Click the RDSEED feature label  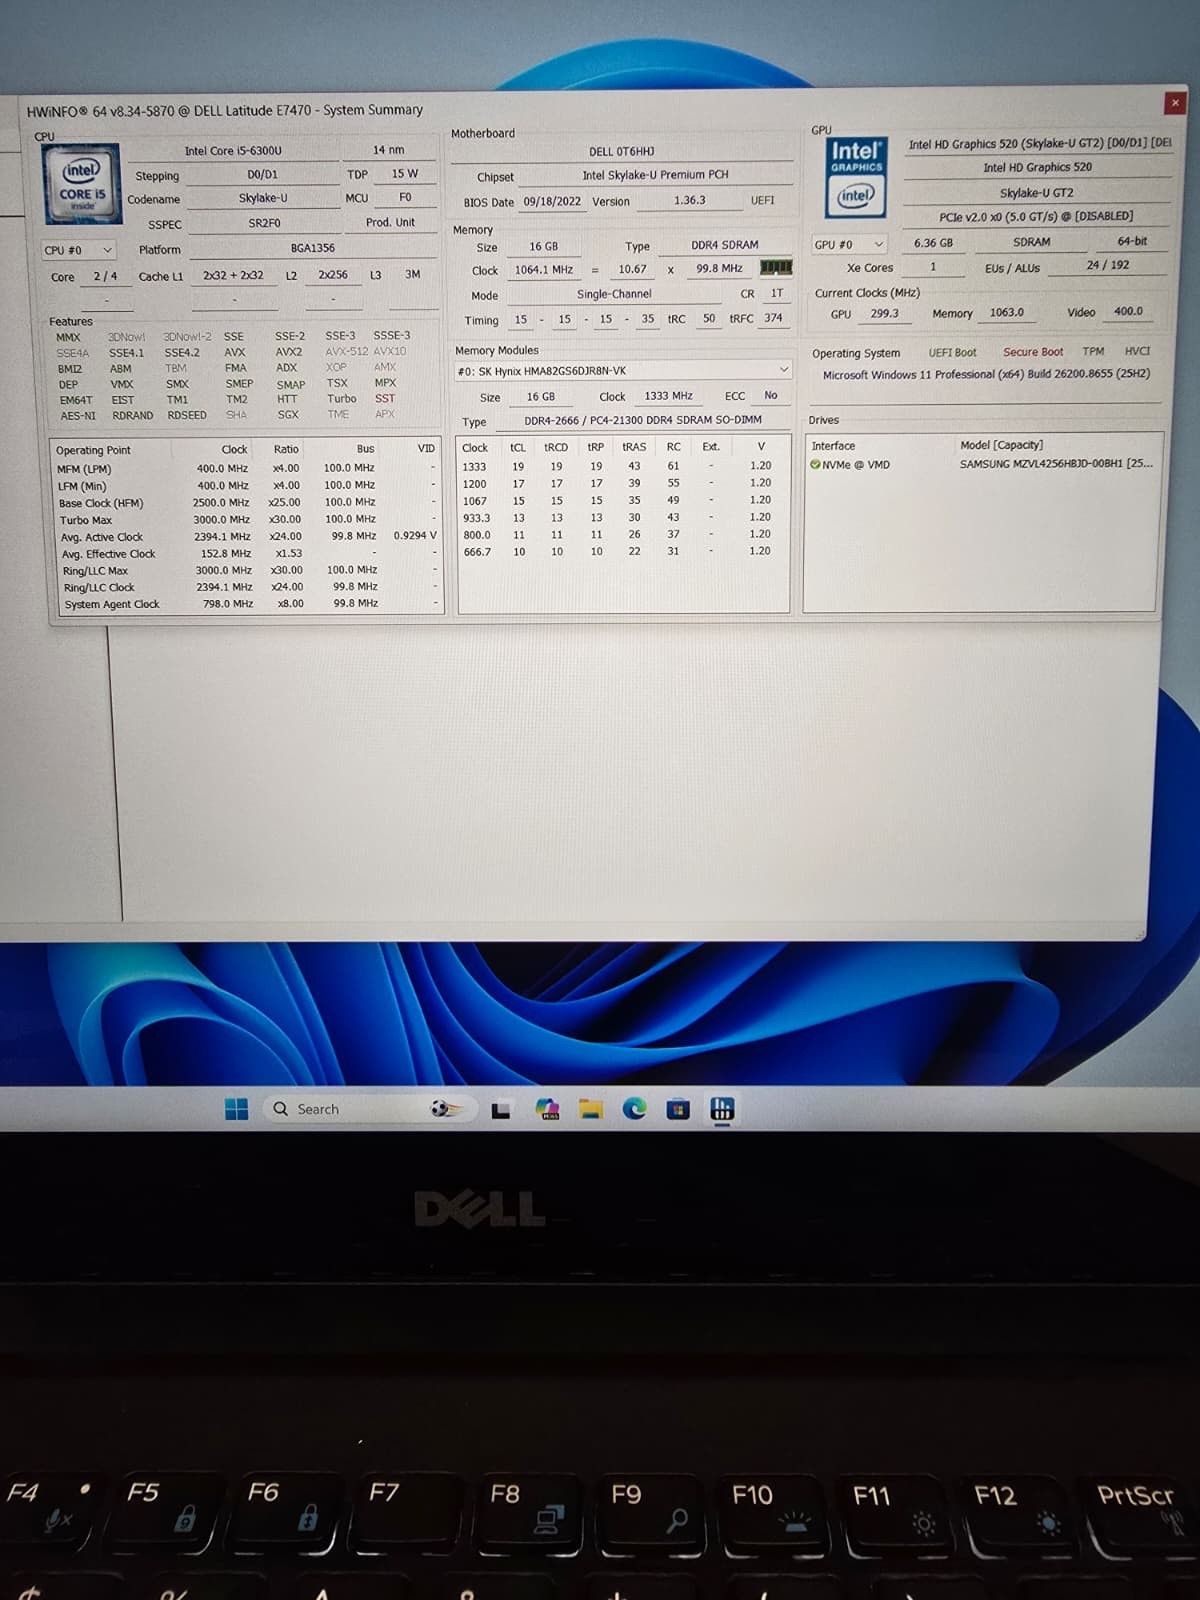187,415
